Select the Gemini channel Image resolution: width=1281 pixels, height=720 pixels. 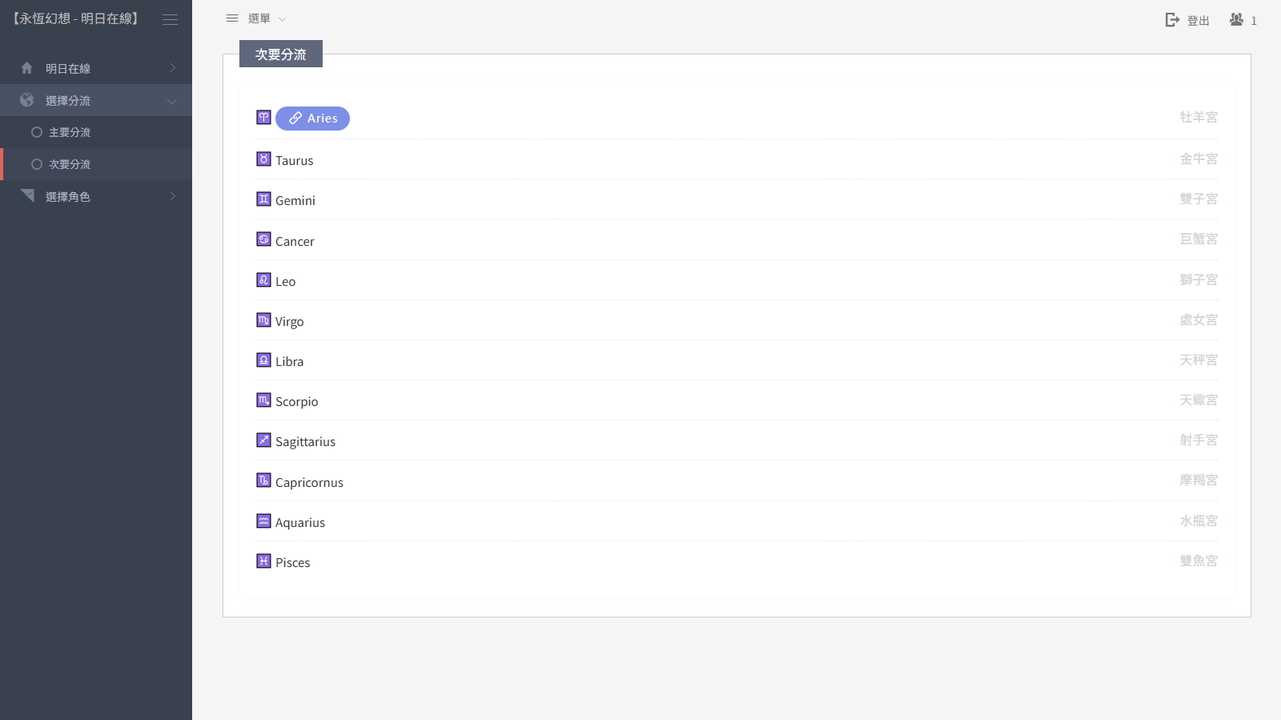[x=295, y=200]
